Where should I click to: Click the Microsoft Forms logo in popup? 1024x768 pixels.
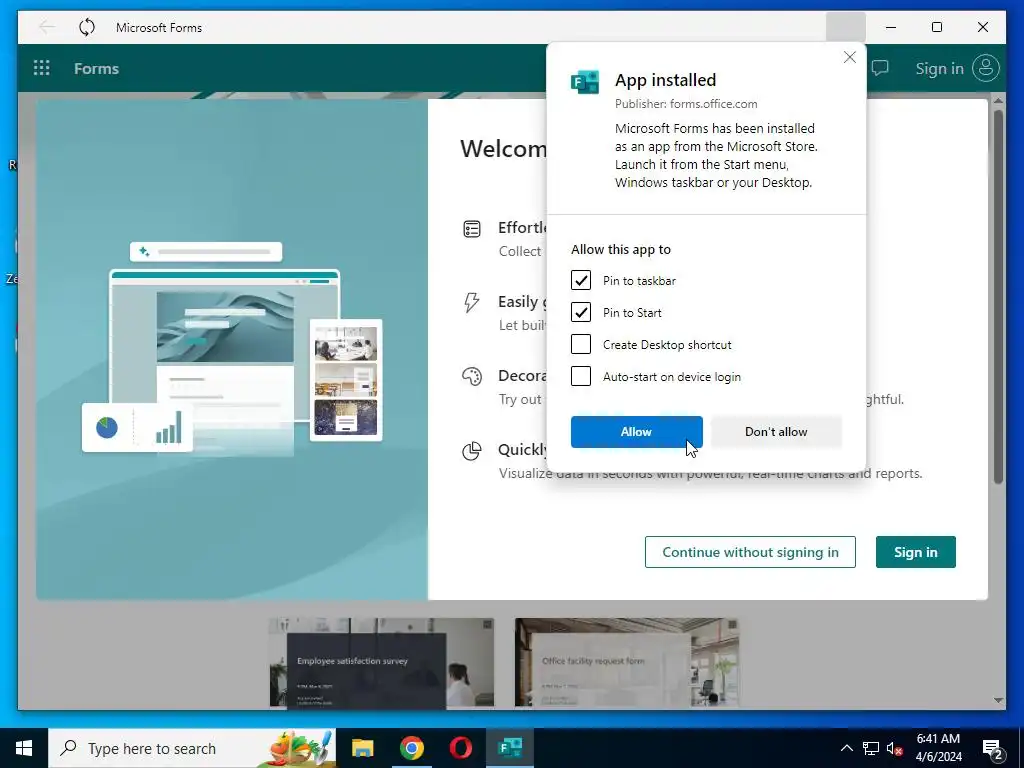[x=584, y=82]
